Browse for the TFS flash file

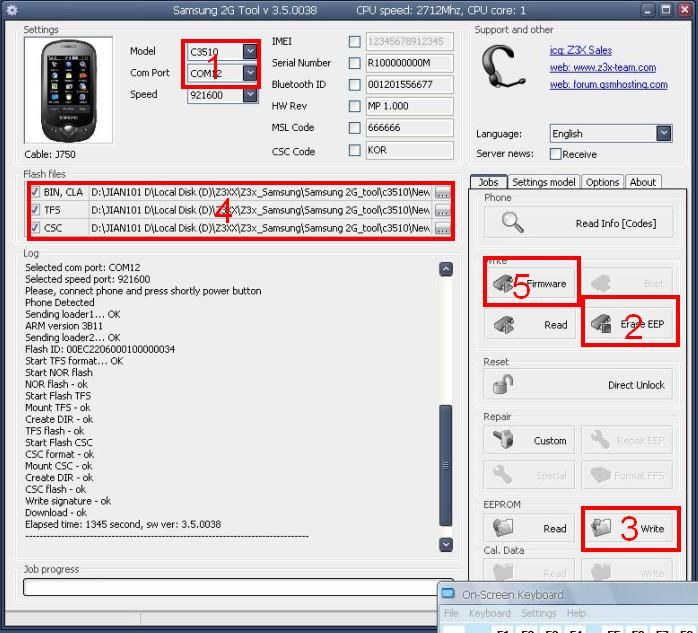[442, 210]
